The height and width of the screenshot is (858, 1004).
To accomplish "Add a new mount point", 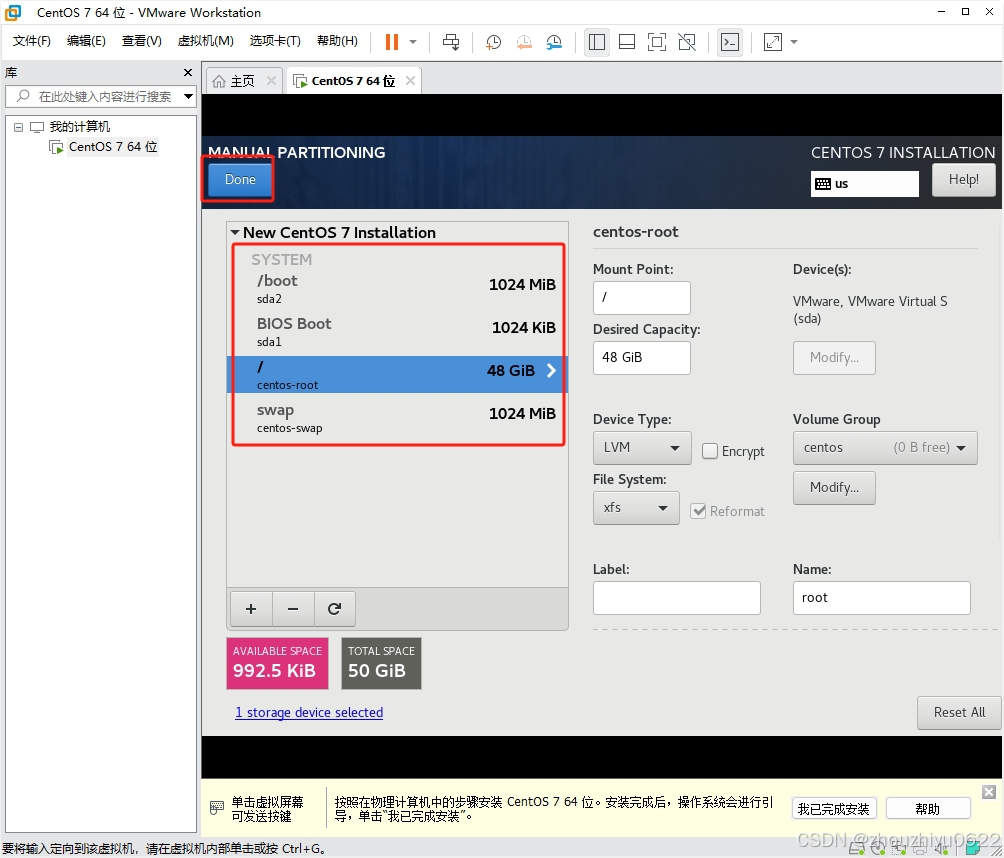I will pos(251,609).
